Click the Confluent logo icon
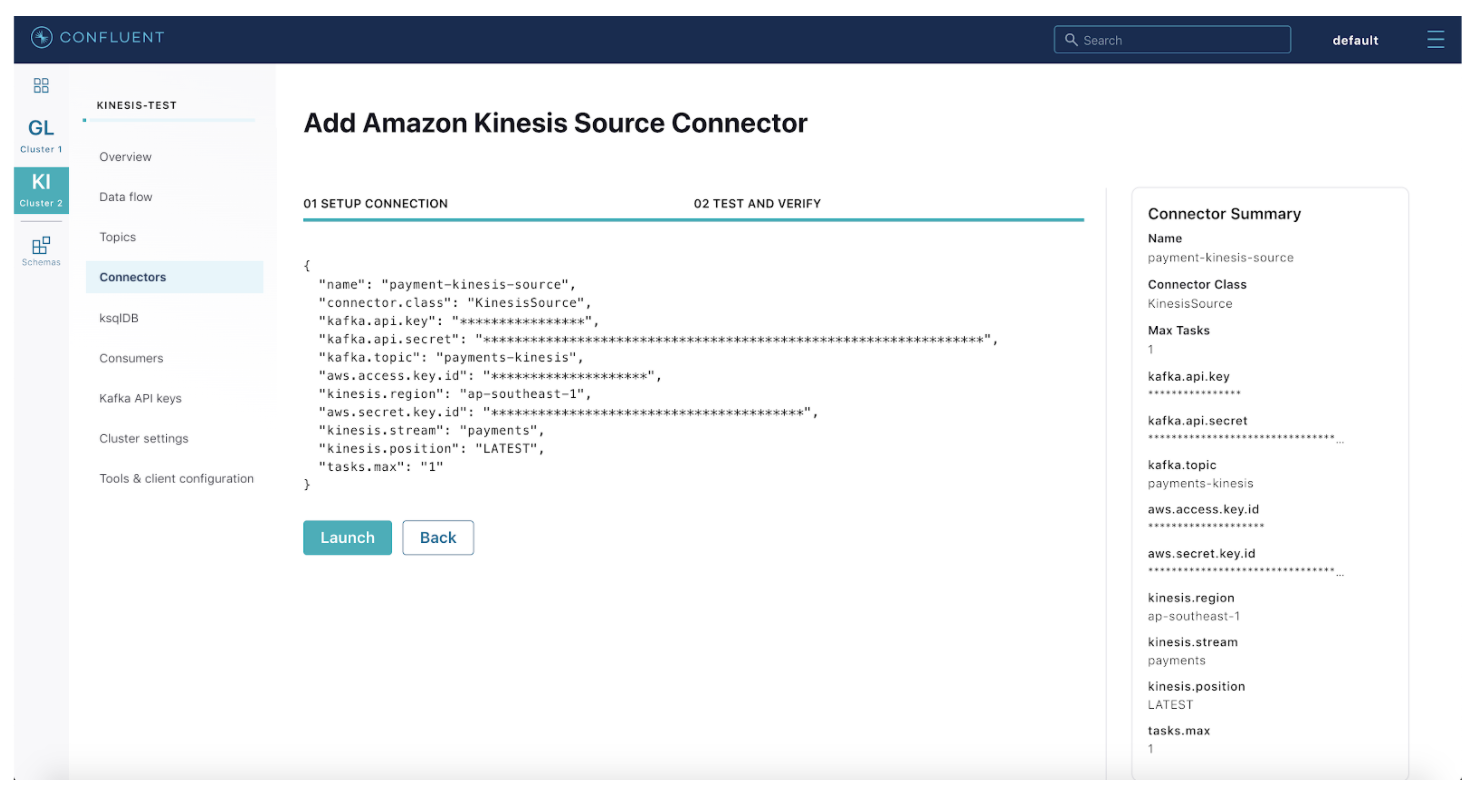Screen dimensions: 1484x804 pos(42,38)
